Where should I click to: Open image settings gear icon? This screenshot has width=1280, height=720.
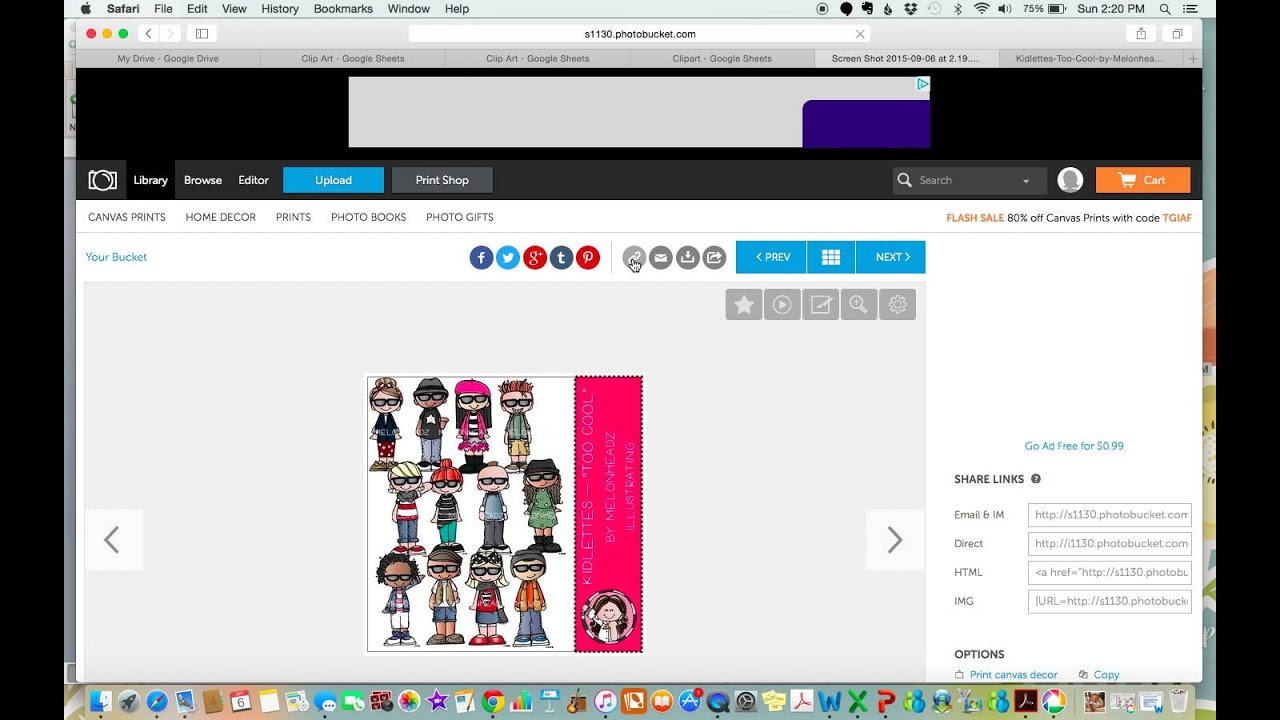897,305
